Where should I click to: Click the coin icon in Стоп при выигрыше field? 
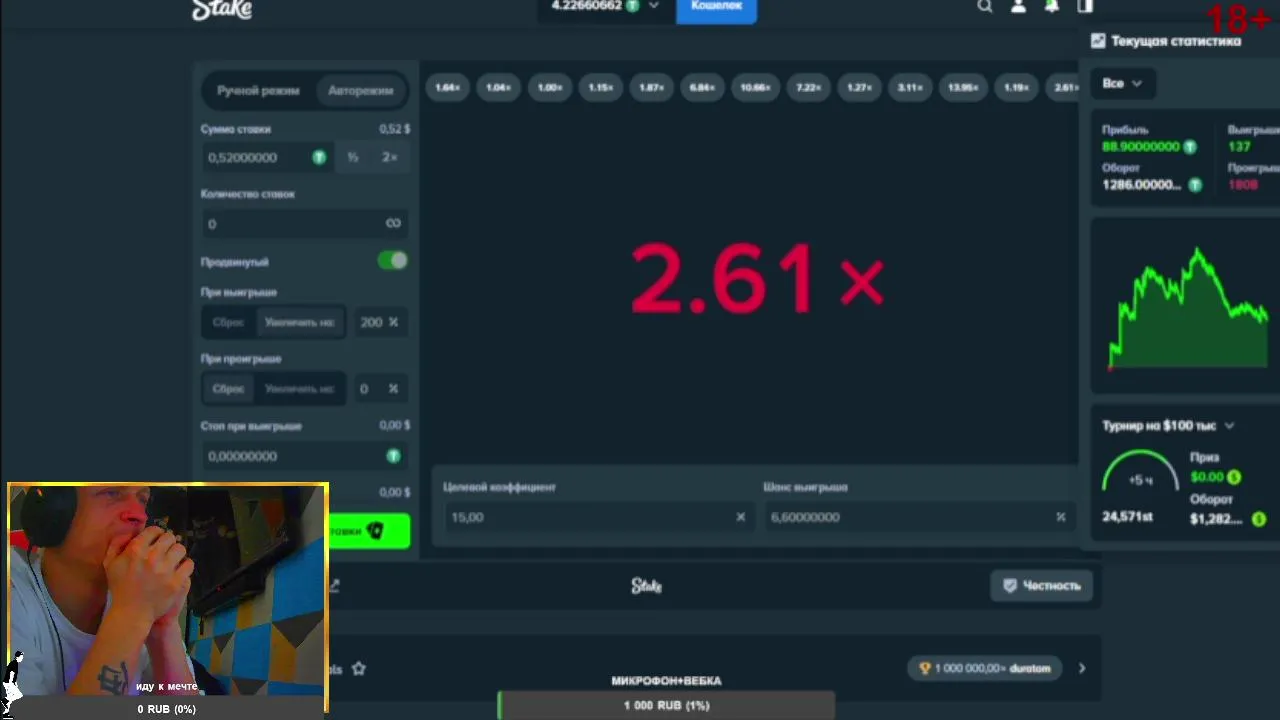click(x=393, y=456)
